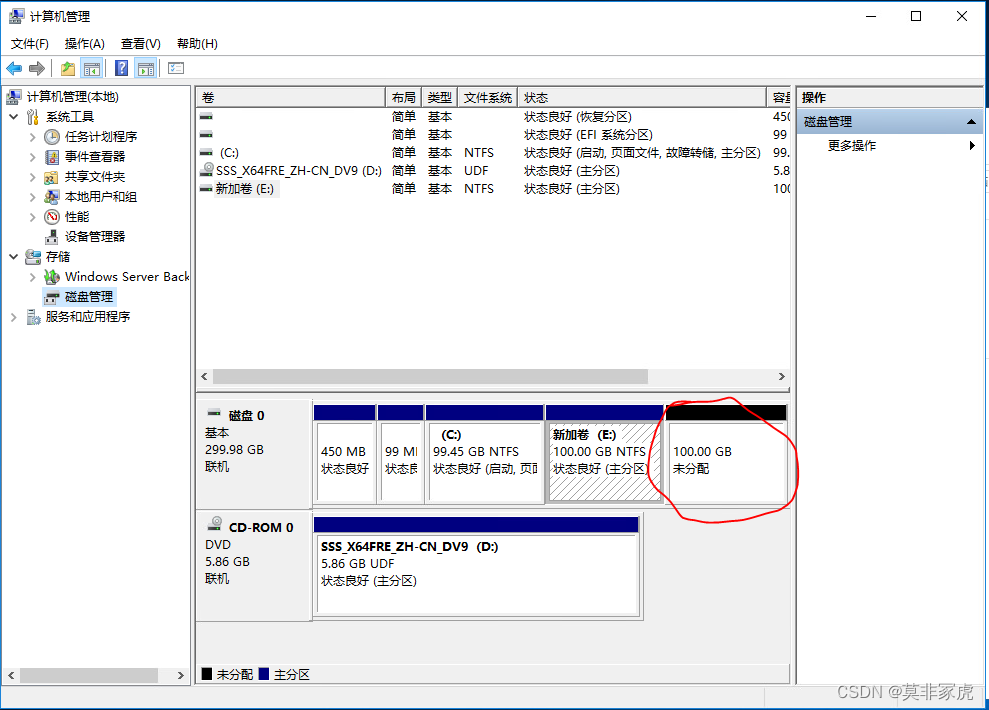Select the SSS_X64FRE_ZH-CN_DV9 (D:) volume row
This screenshot has width=989, height=710.
click(493, 171)
